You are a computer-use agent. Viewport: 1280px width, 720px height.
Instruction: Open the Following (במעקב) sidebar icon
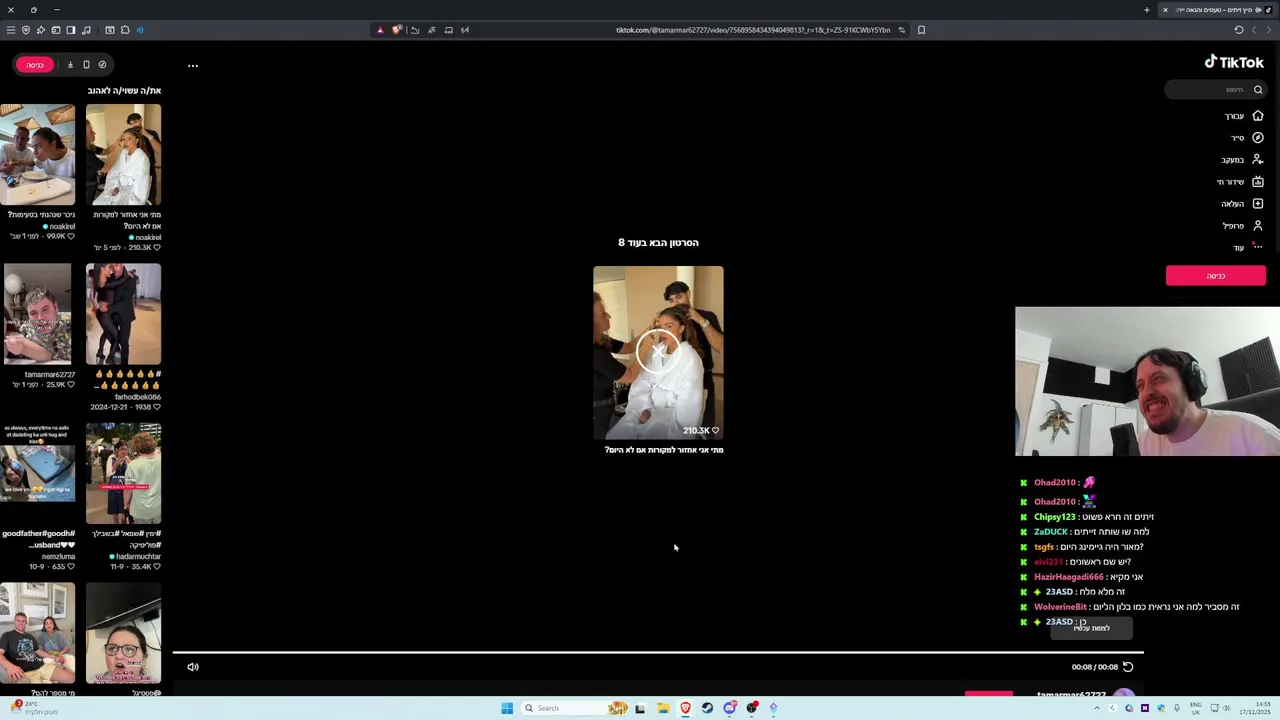coord(1258,160)
